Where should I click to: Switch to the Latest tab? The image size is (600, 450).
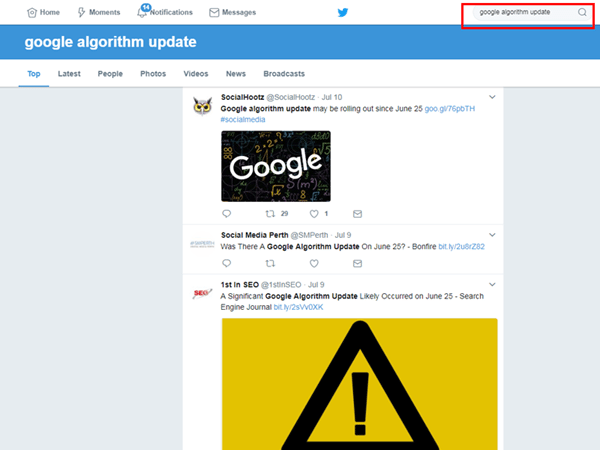click(x=69, y=73)
